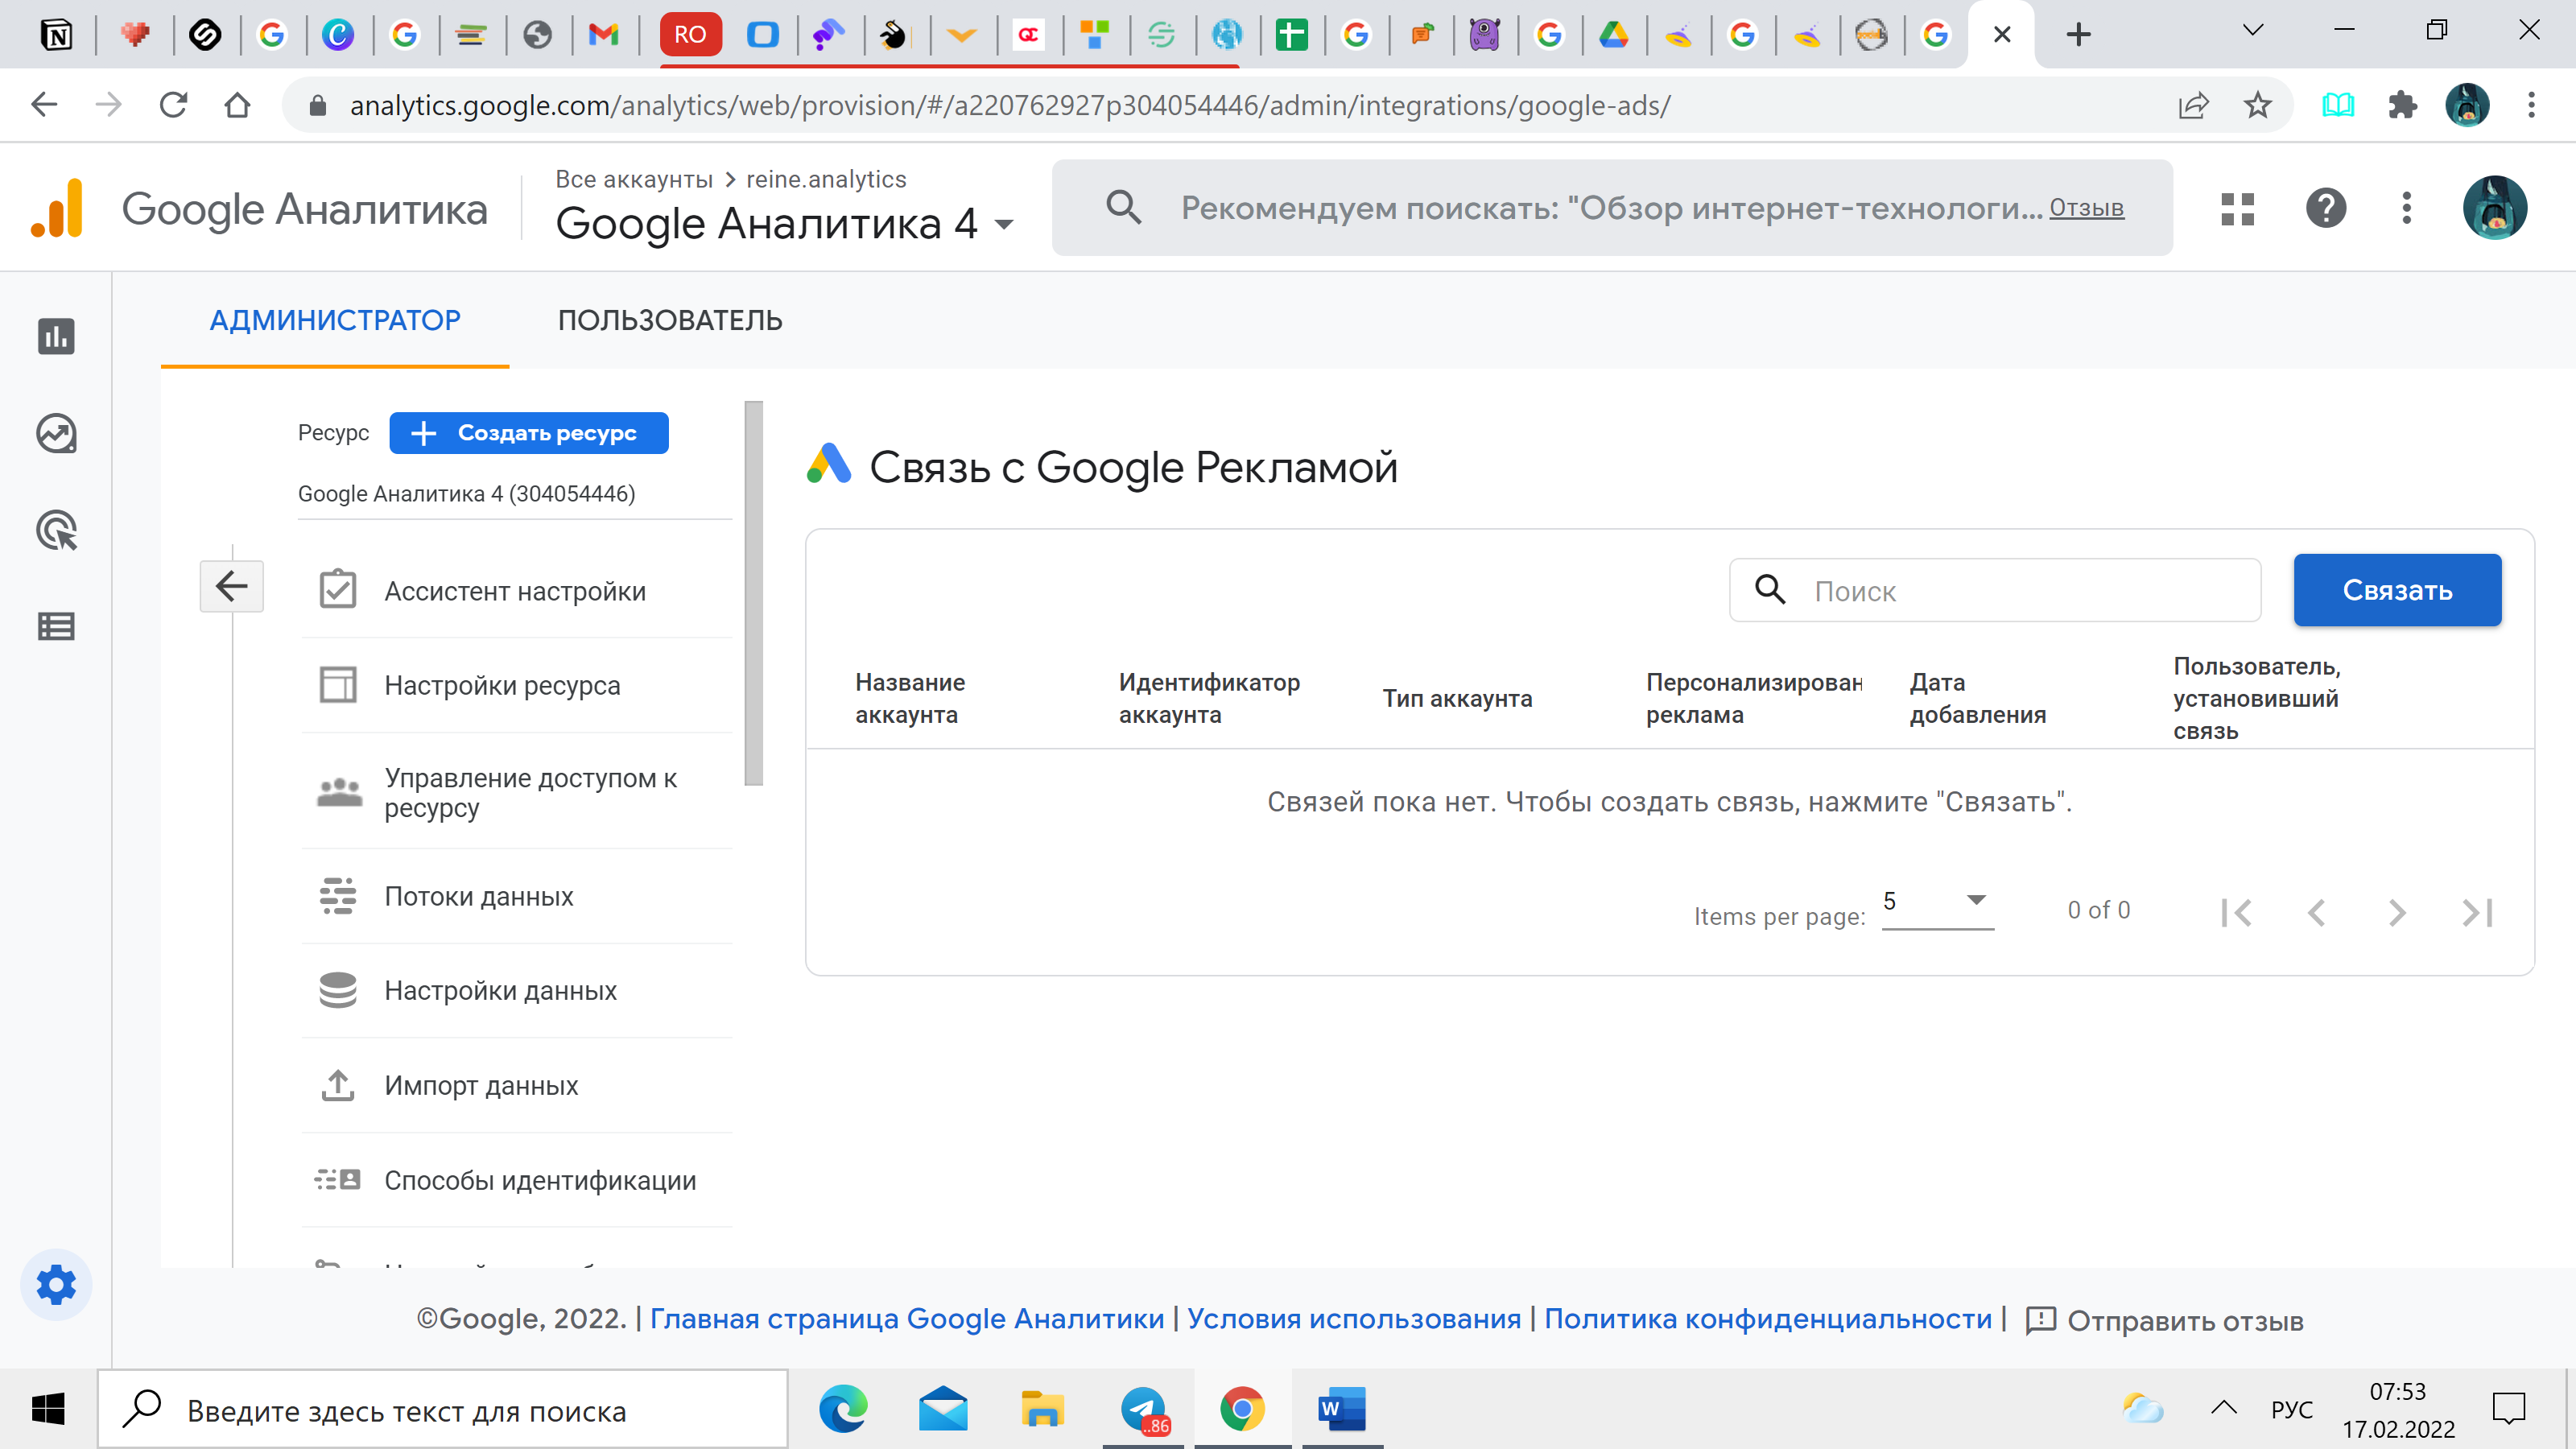The image size is (2576, 1449).
Task: Open File Explorer from the taskbar
Action: pyautogui.click(x=1042, y=1410)
